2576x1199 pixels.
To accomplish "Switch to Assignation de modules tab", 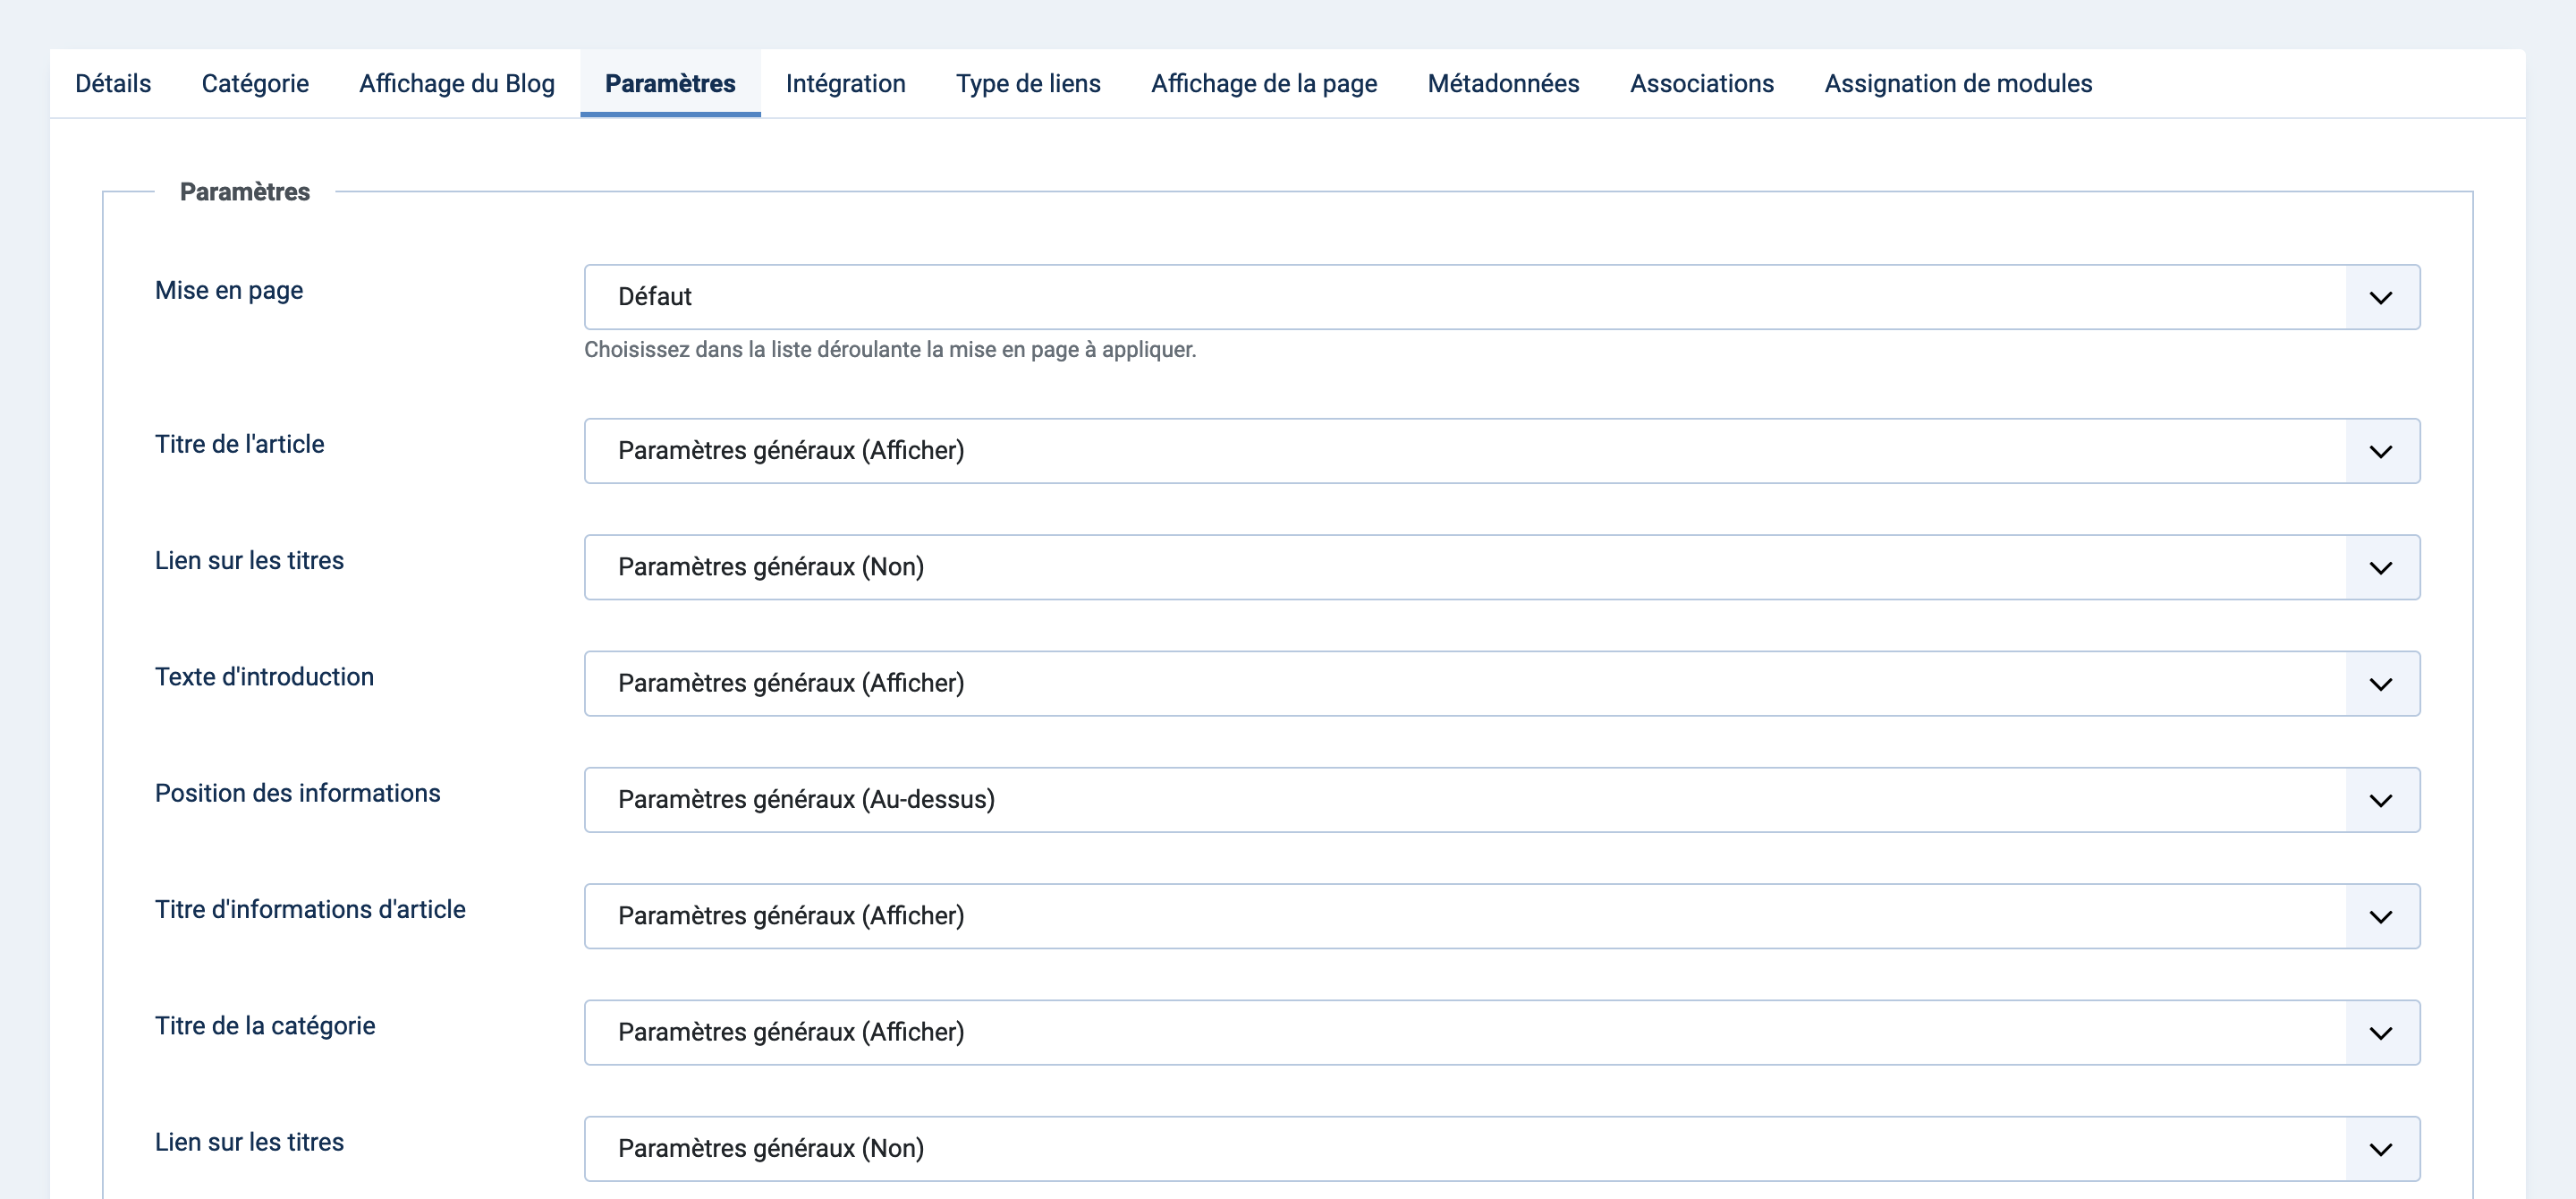I will point(1958,83).
